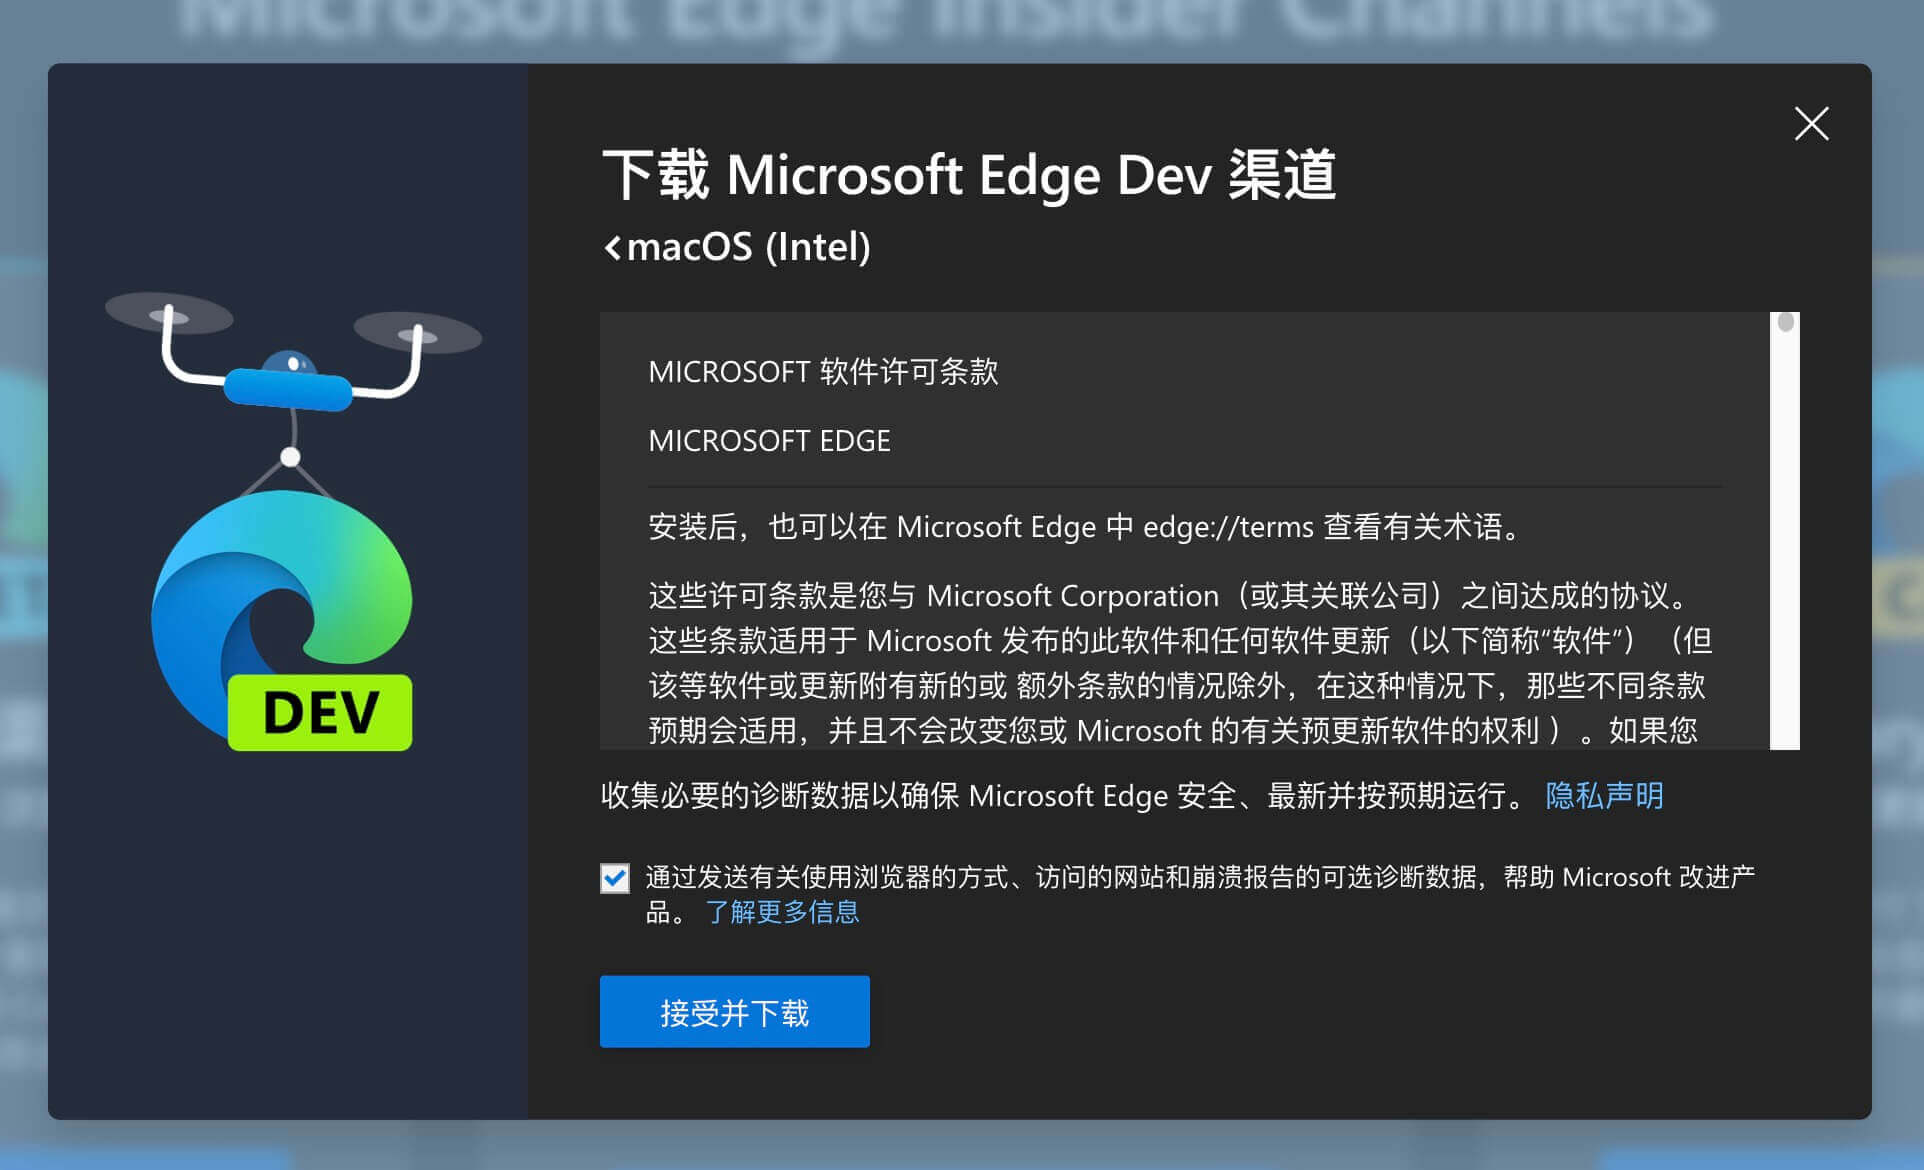Click the license scrollbar thumb
The height and width of the screenshot is (1170, 1924).
click(x=1785, y=323)
